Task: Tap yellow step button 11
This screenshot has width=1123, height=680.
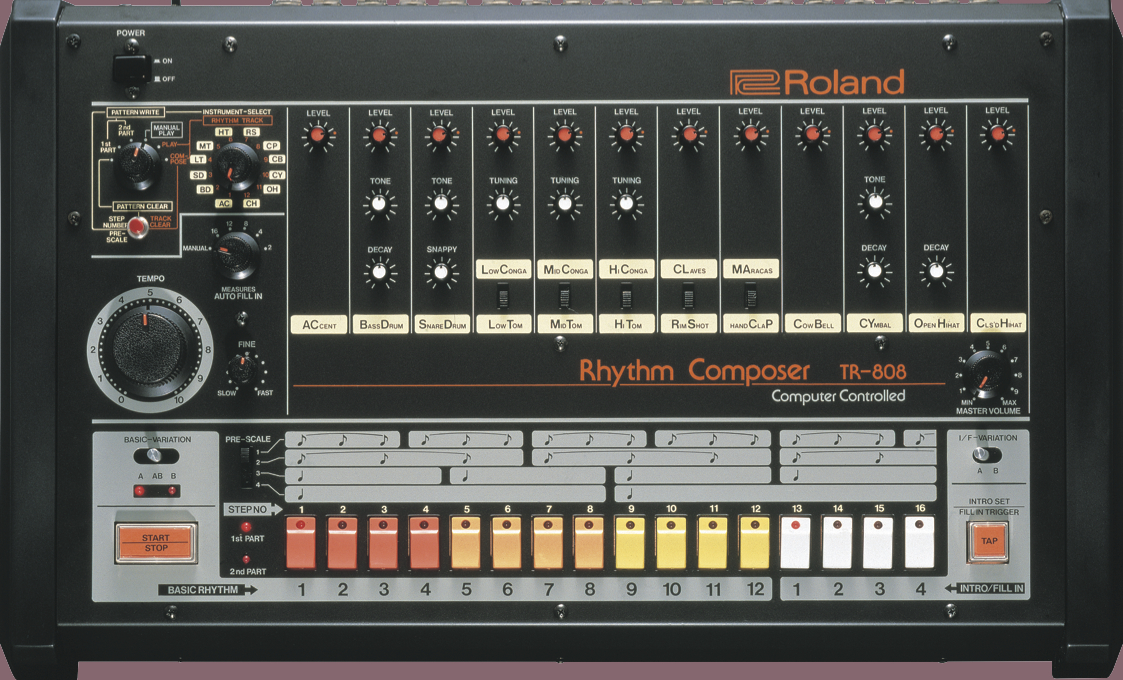Action: click(713, 543)
